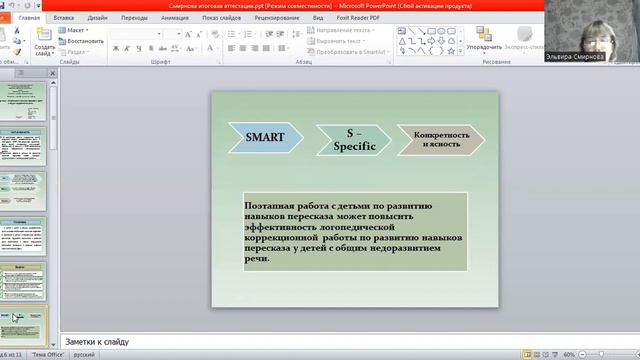The image size is (640, 360).
Task: Select the rounded rectangle shape
Action: 451,31
